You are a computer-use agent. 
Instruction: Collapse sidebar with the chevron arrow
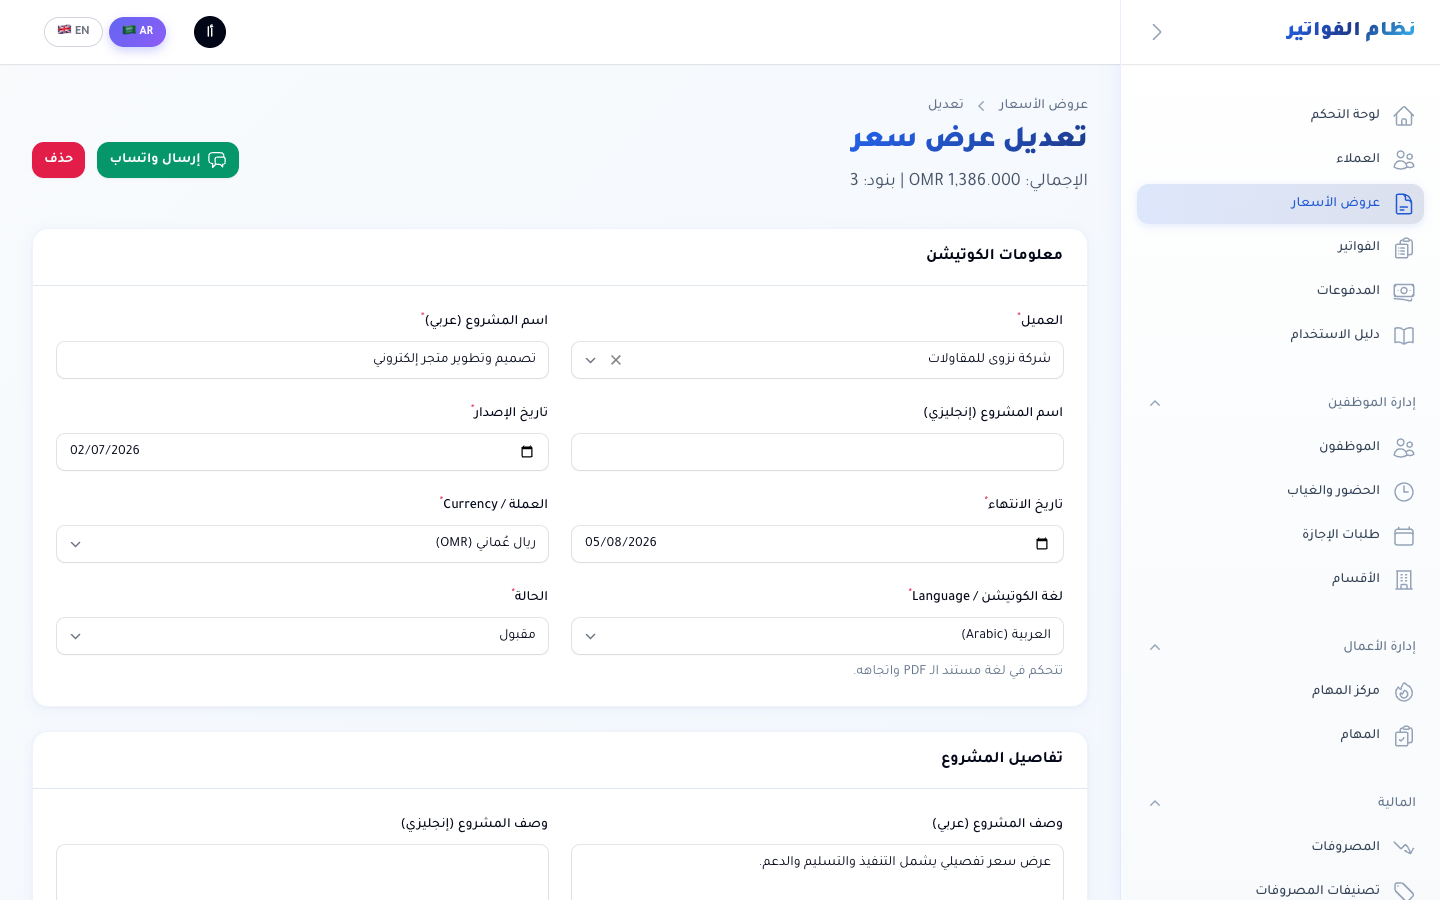point(1157,32)
